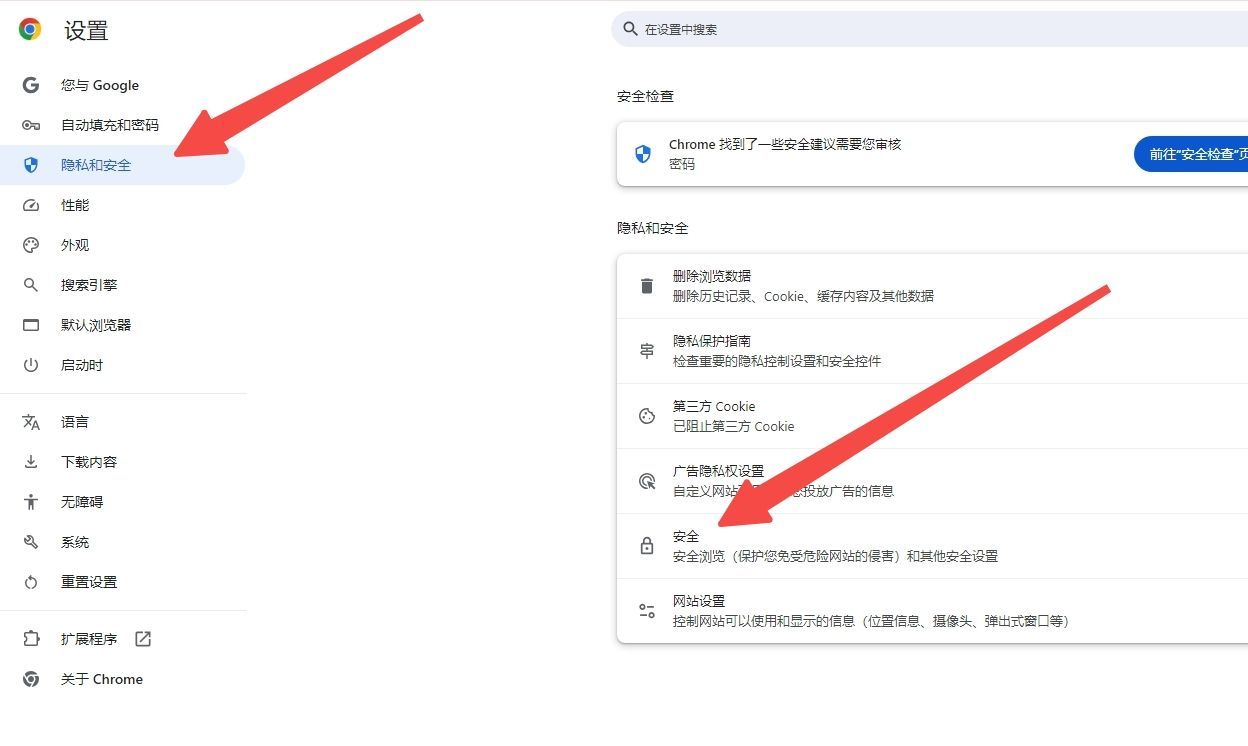
Task: Click text Chrome 找到了一些安全建议需要您审核
Action: [785, 144]
